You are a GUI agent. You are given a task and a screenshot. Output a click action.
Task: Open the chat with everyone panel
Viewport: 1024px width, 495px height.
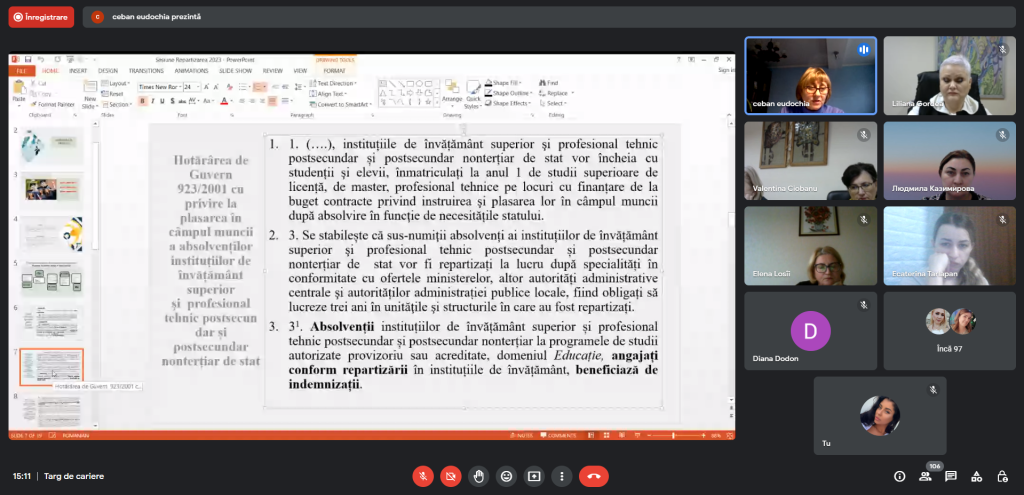tap(951, 476)
